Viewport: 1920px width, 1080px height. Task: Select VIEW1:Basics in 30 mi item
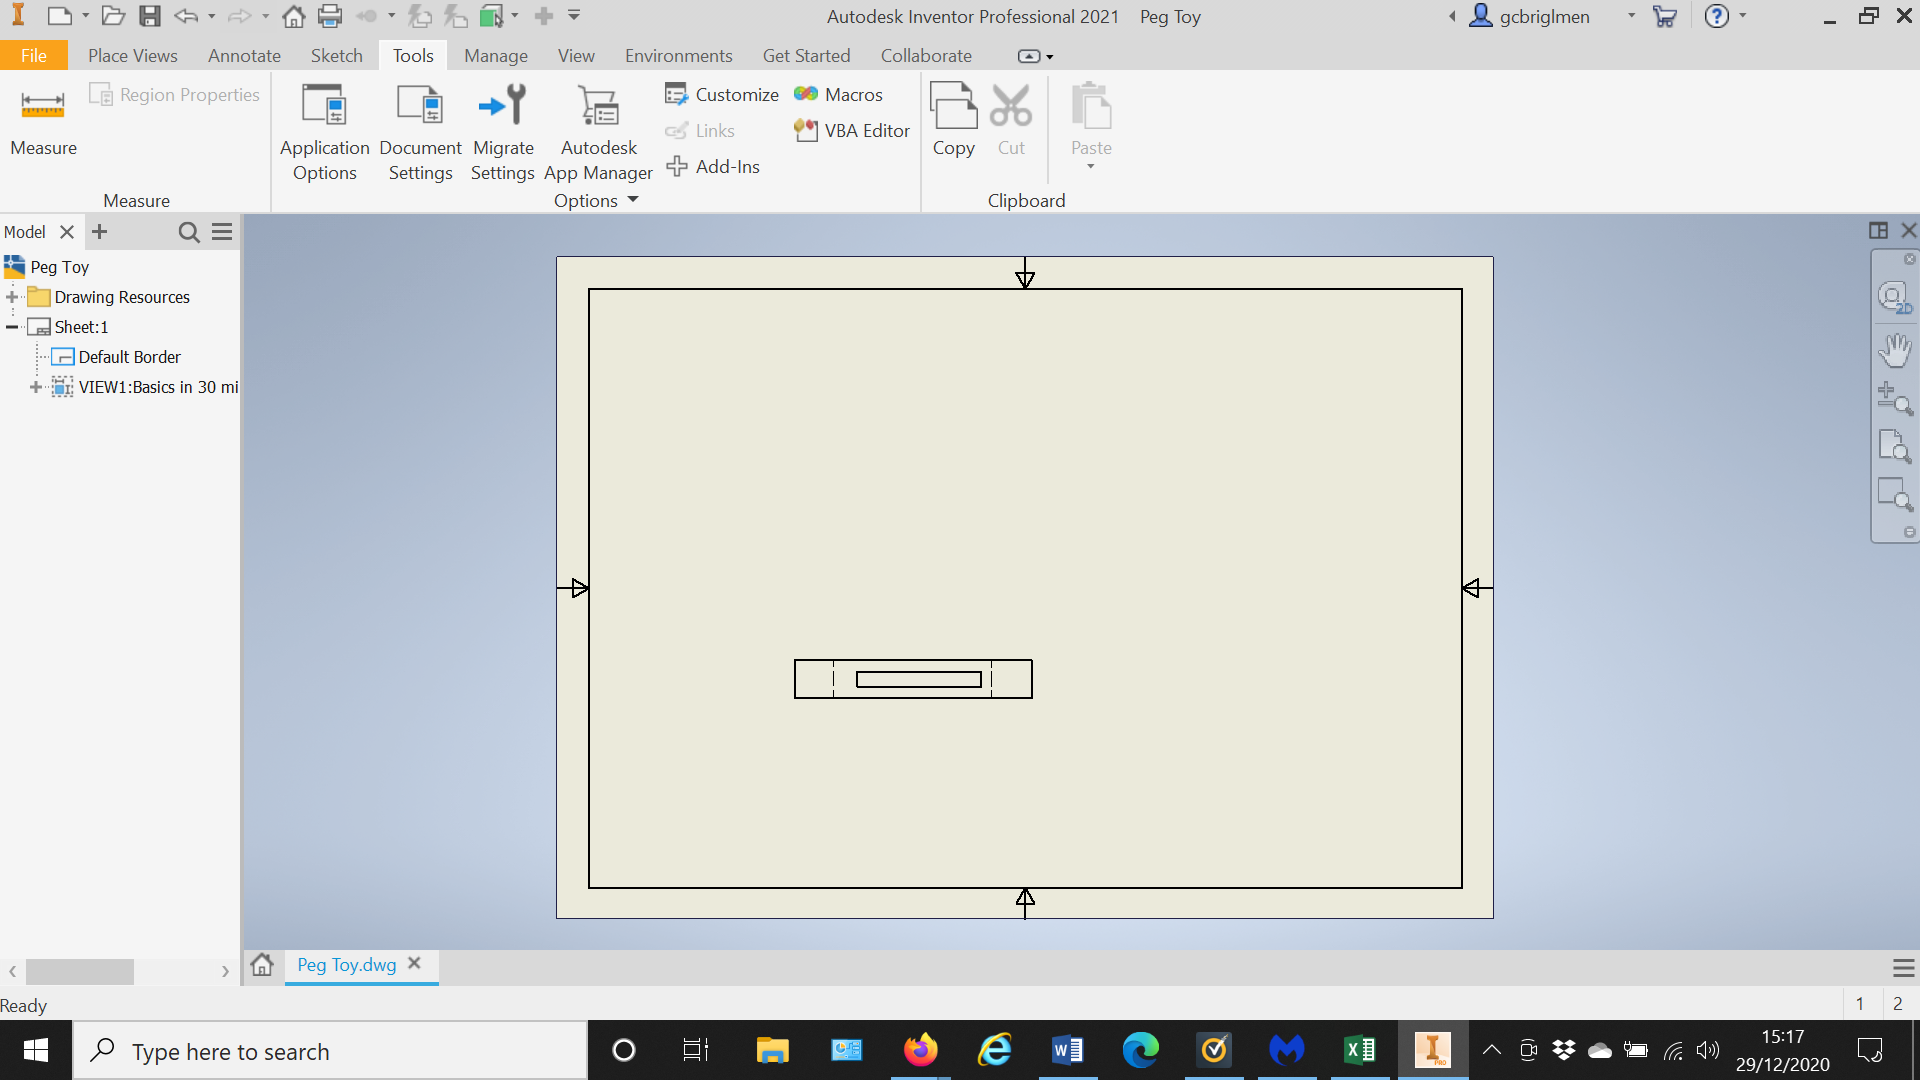(x=157, y=386)
